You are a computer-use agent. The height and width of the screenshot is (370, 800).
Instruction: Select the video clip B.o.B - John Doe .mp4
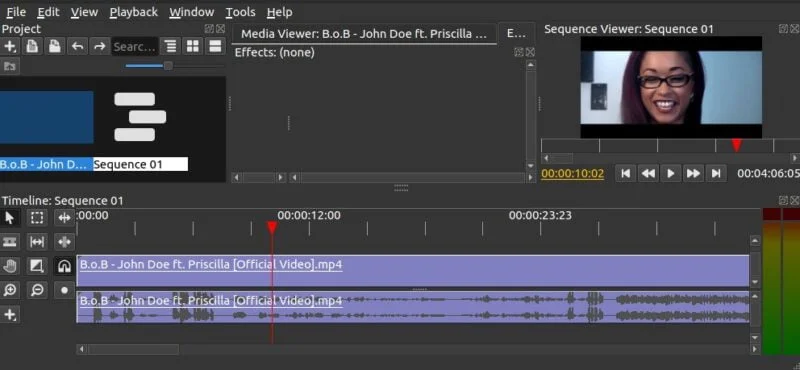(x=413, y=270)
